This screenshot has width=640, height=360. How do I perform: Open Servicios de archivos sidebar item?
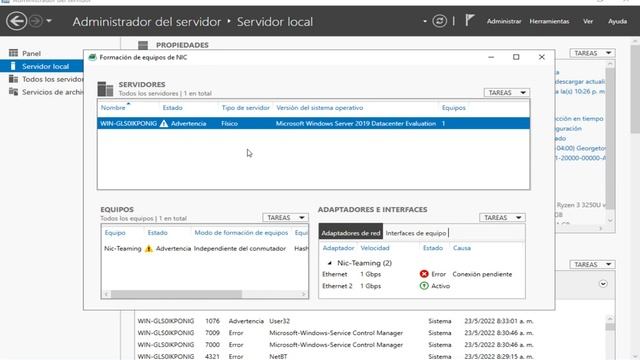[x=52, y=92]
